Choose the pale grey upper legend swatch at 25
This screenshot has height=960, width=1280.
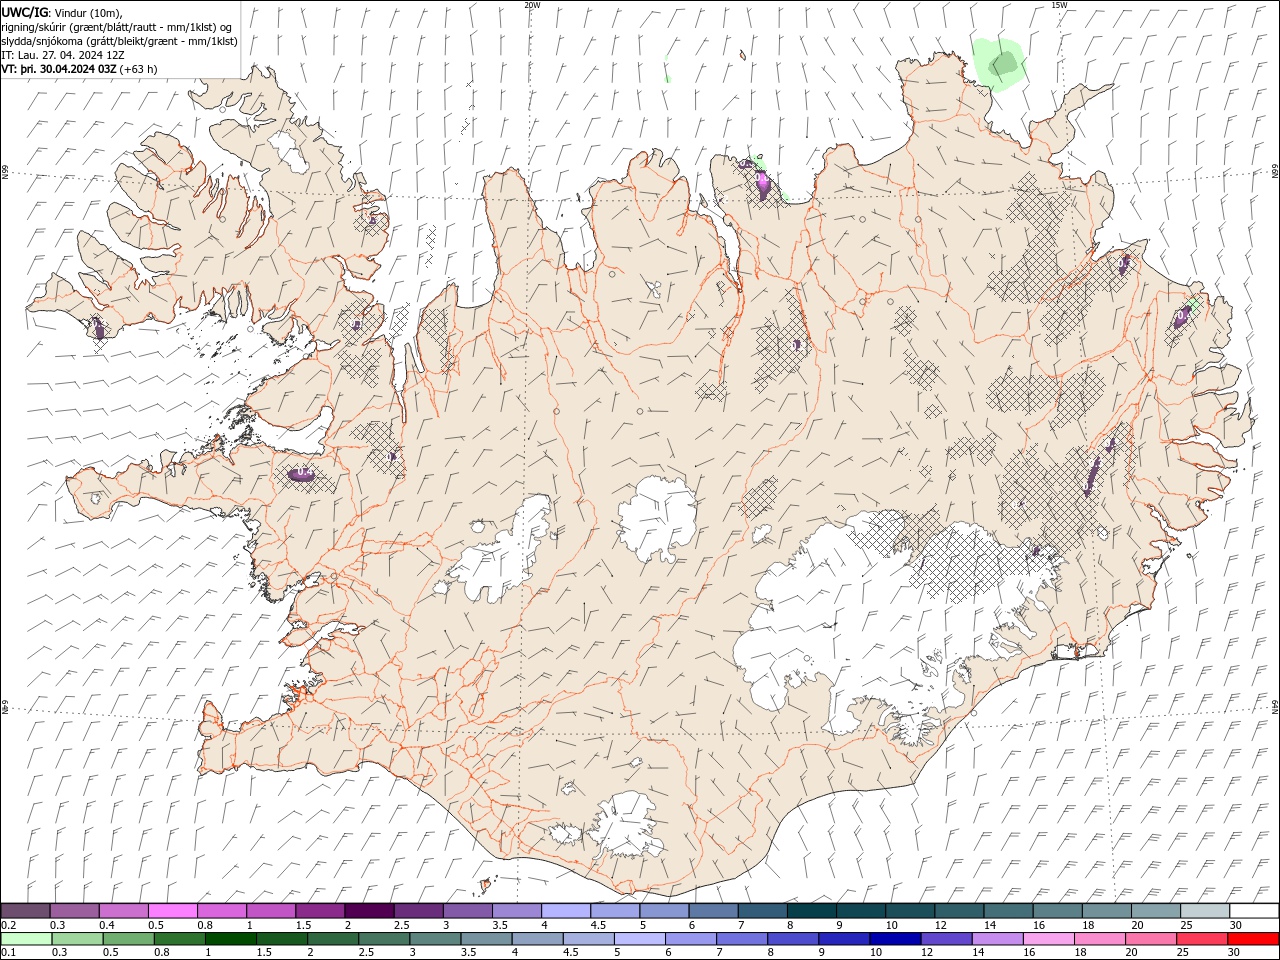point(1205,911)
